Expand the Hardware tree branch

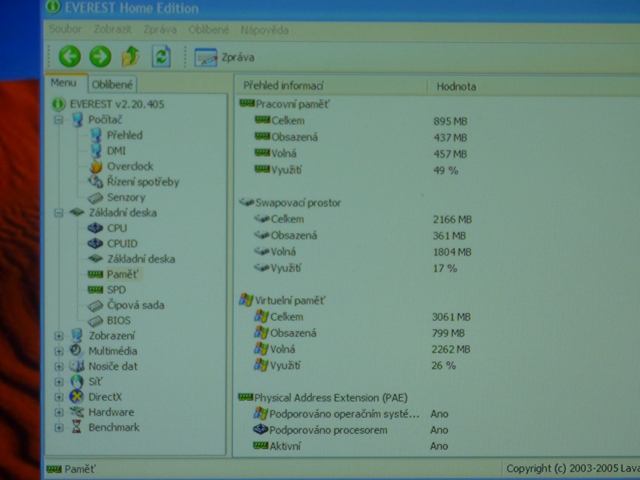[59, 413]
